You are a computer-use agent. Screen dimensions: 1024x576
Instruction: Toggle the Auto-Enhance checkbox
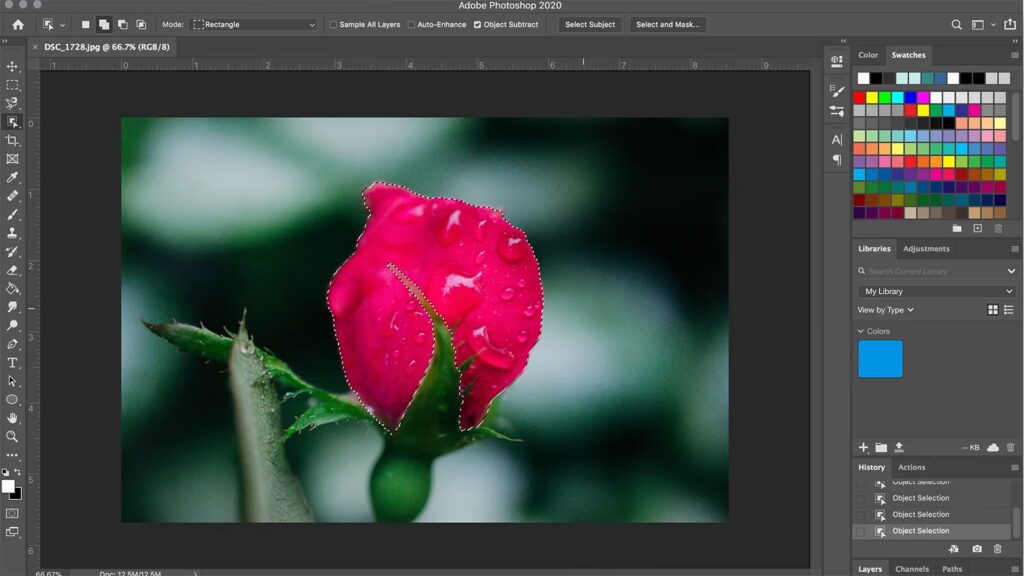[411, 24]
